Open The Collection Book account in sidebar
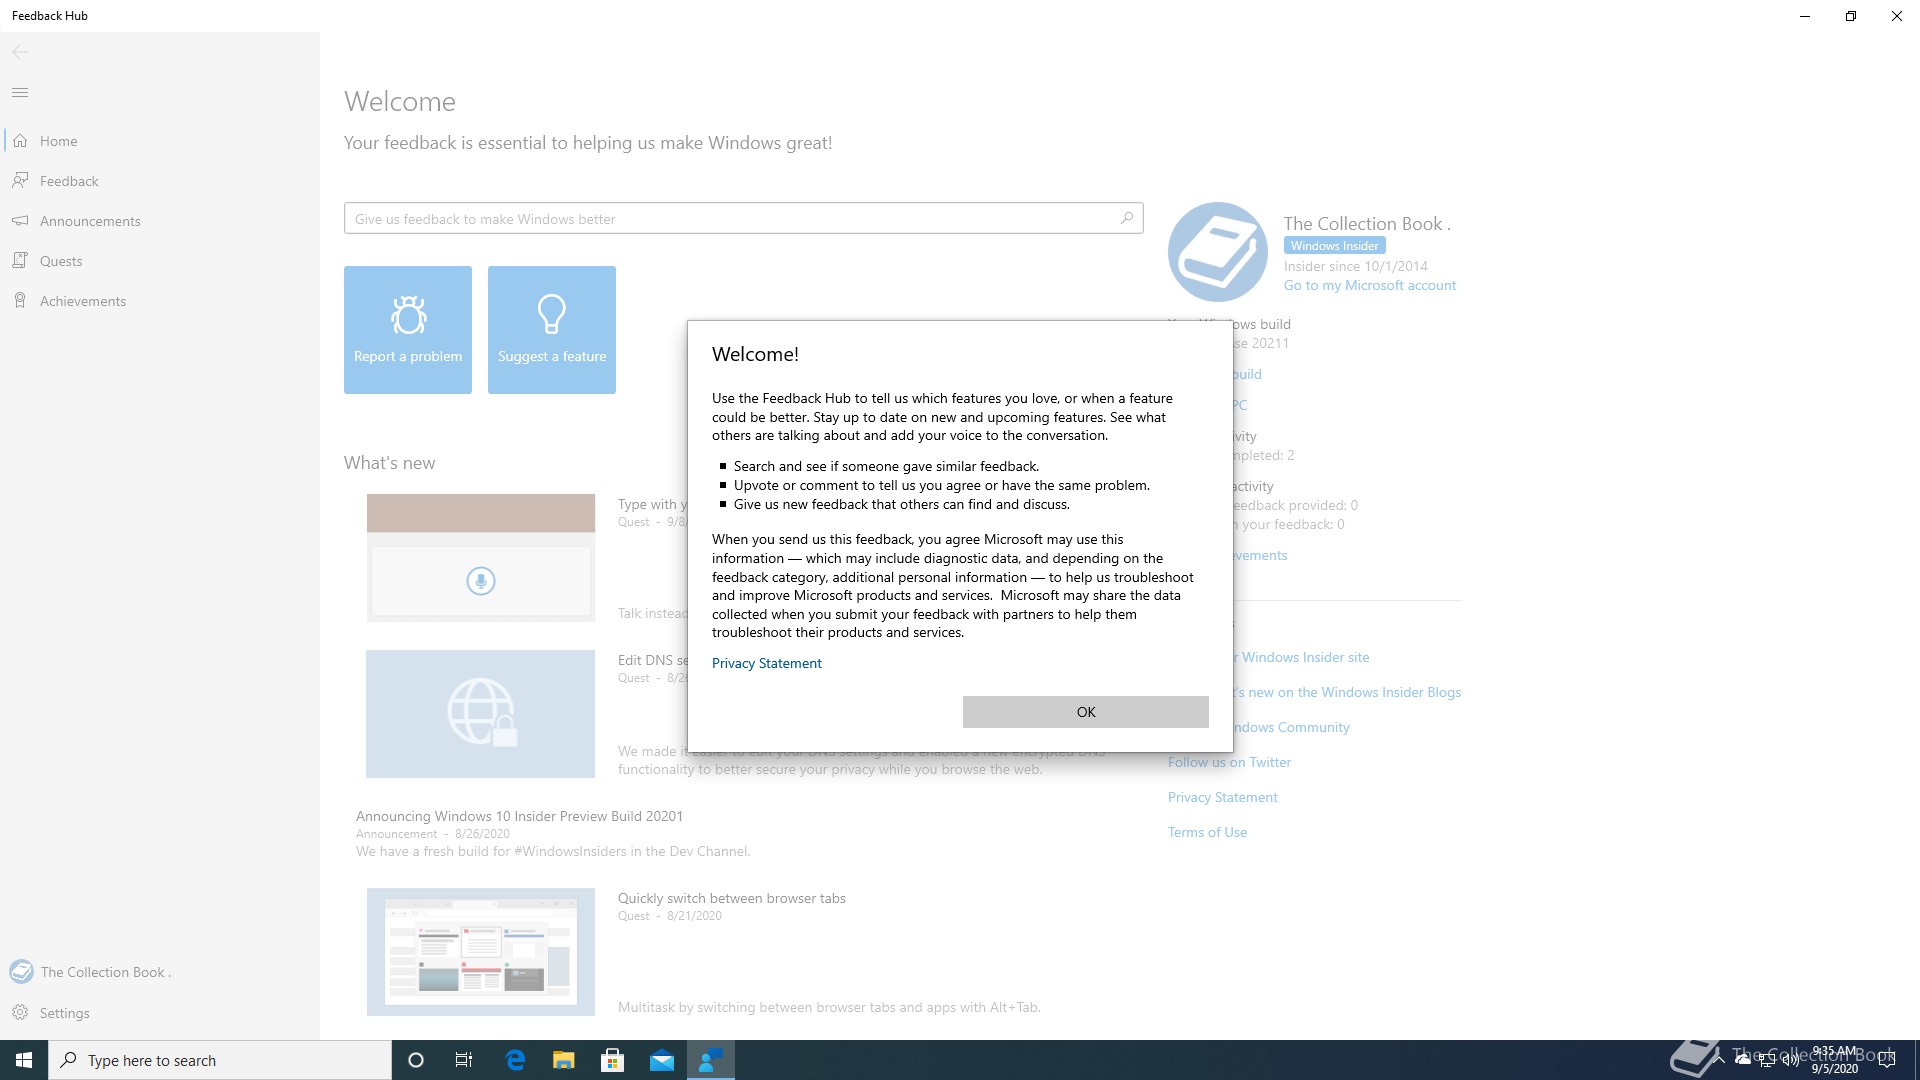The image size is (1920, 1080). click(x=160, y=972)
